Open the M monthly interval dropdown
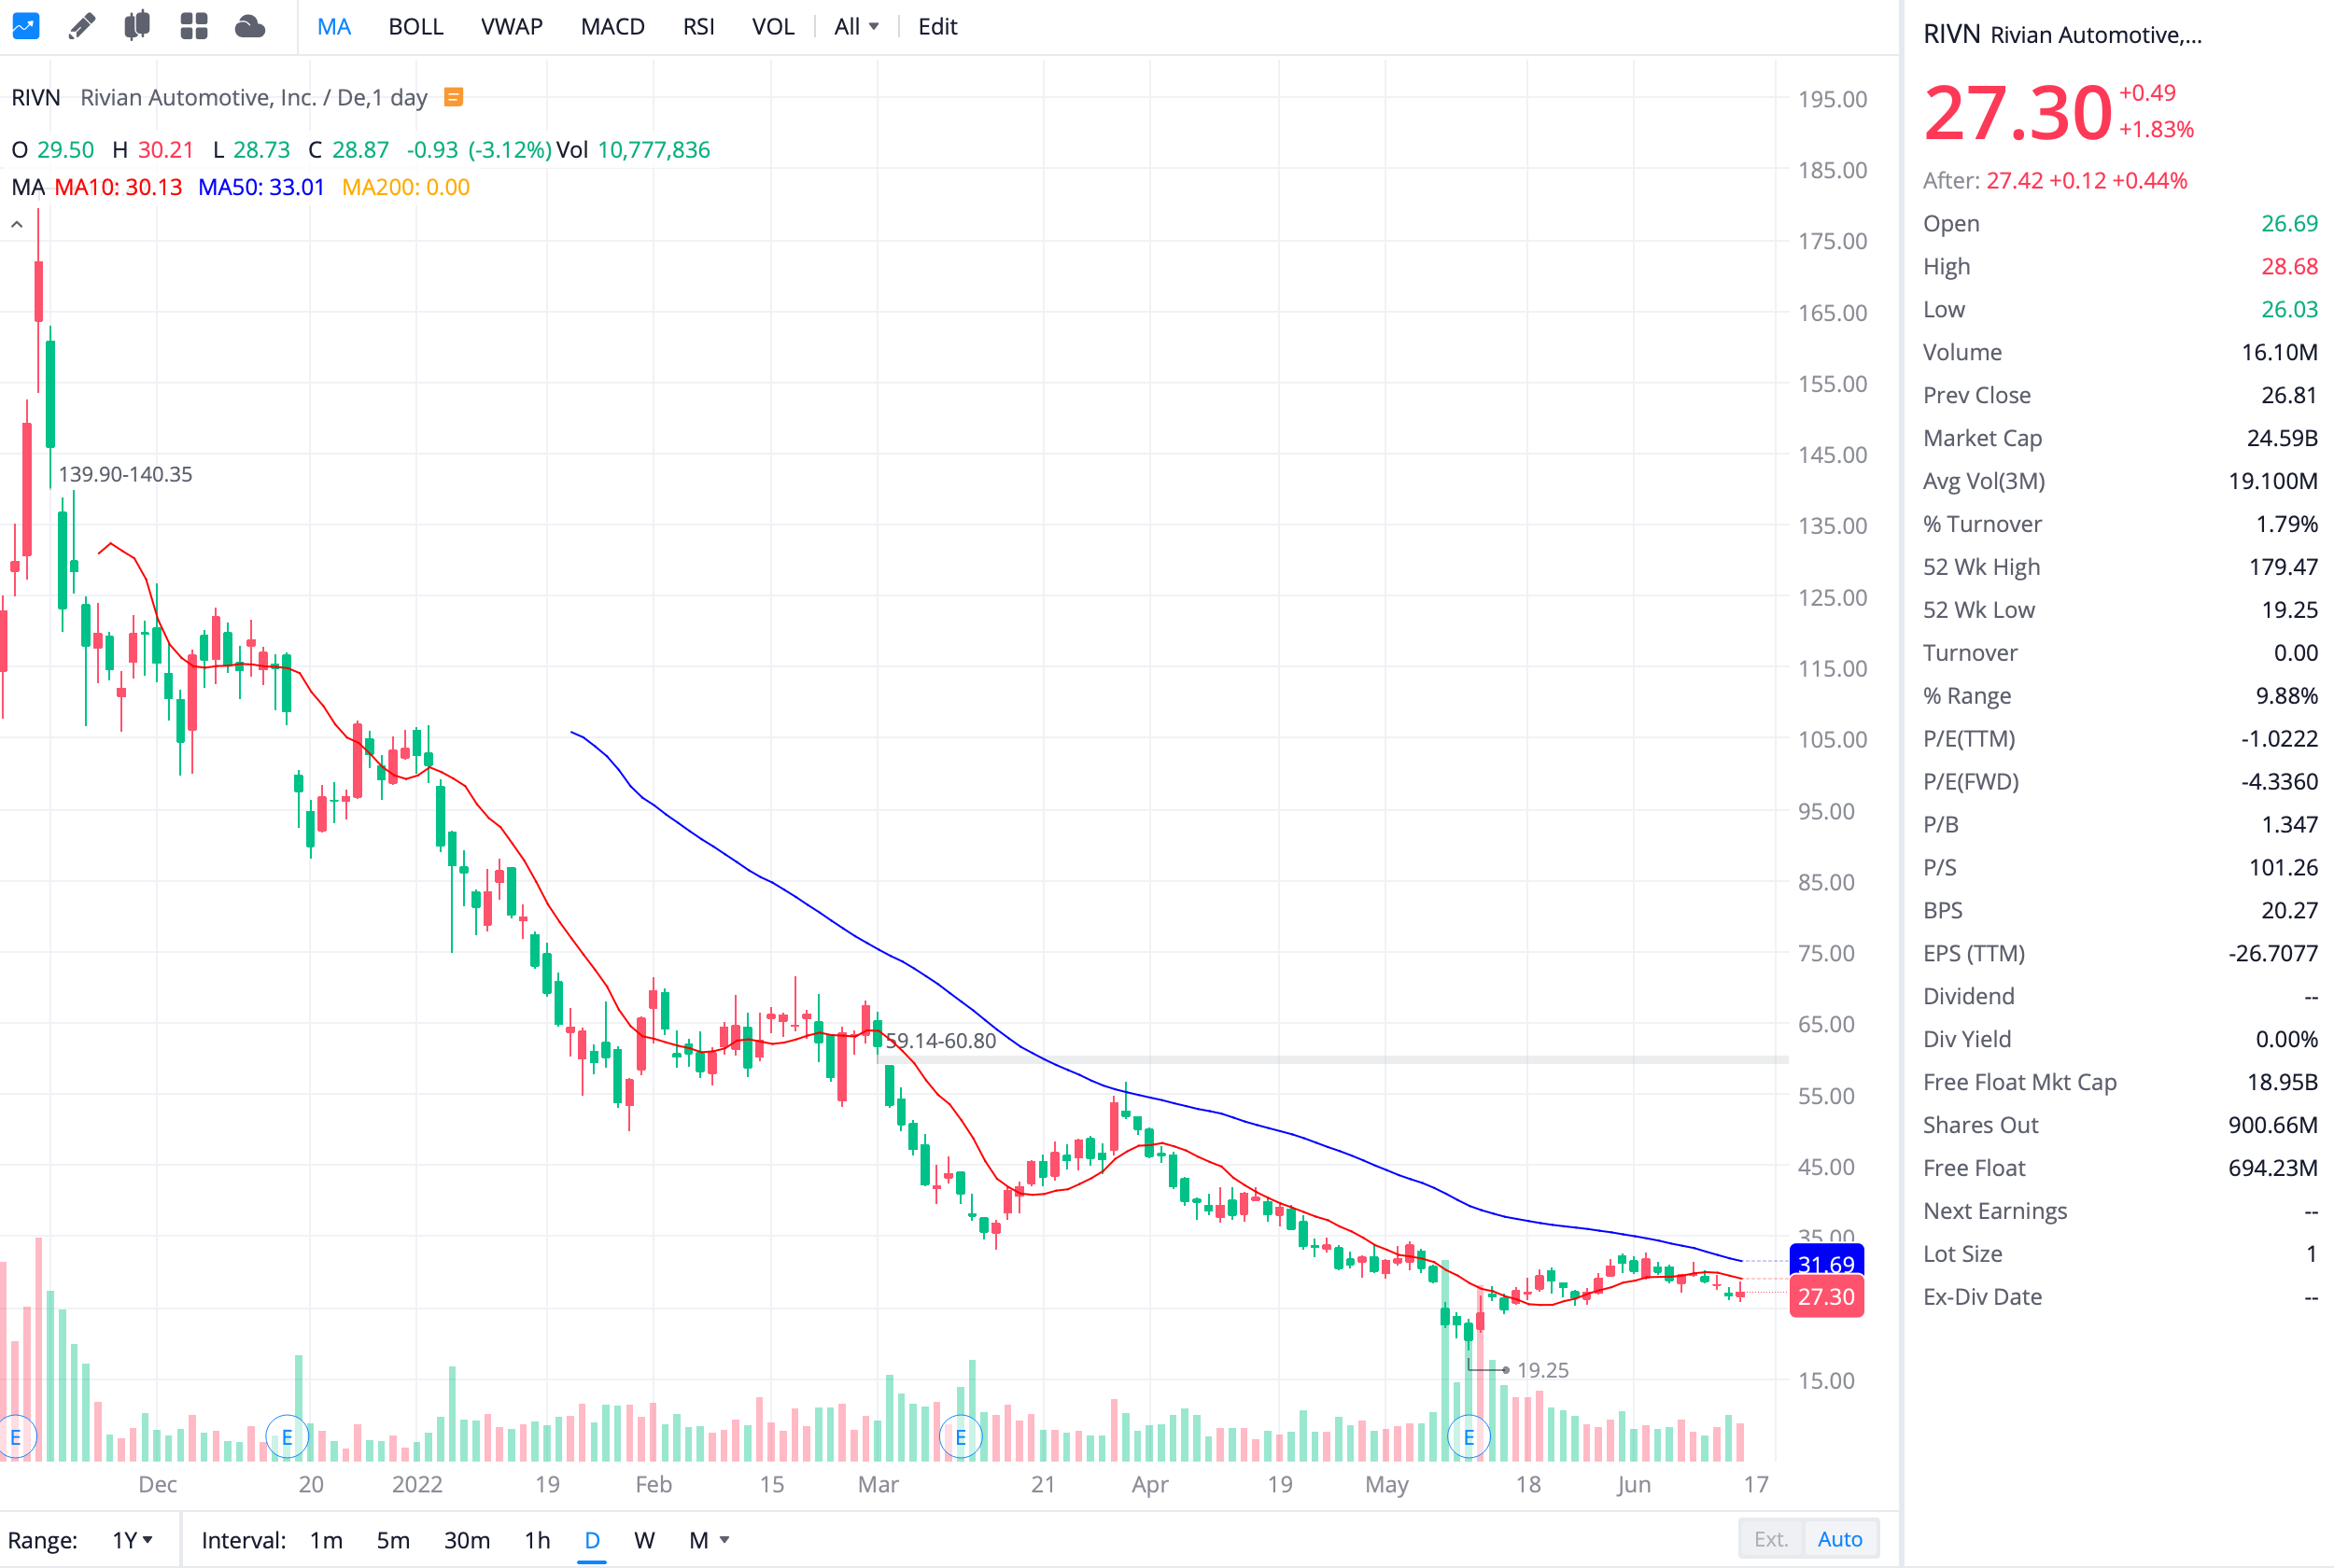 coord(709,1540)
